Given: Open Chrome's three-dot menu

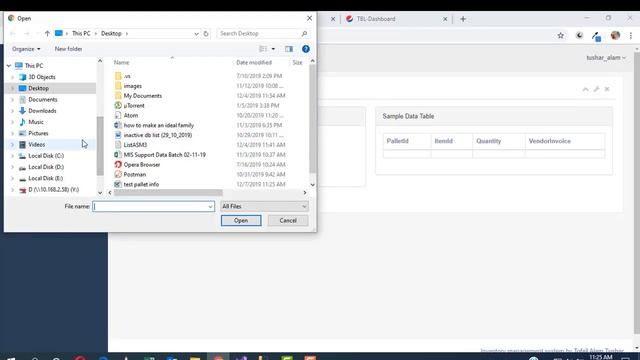Looking at the screenshot, I should (x=631, y=36).
